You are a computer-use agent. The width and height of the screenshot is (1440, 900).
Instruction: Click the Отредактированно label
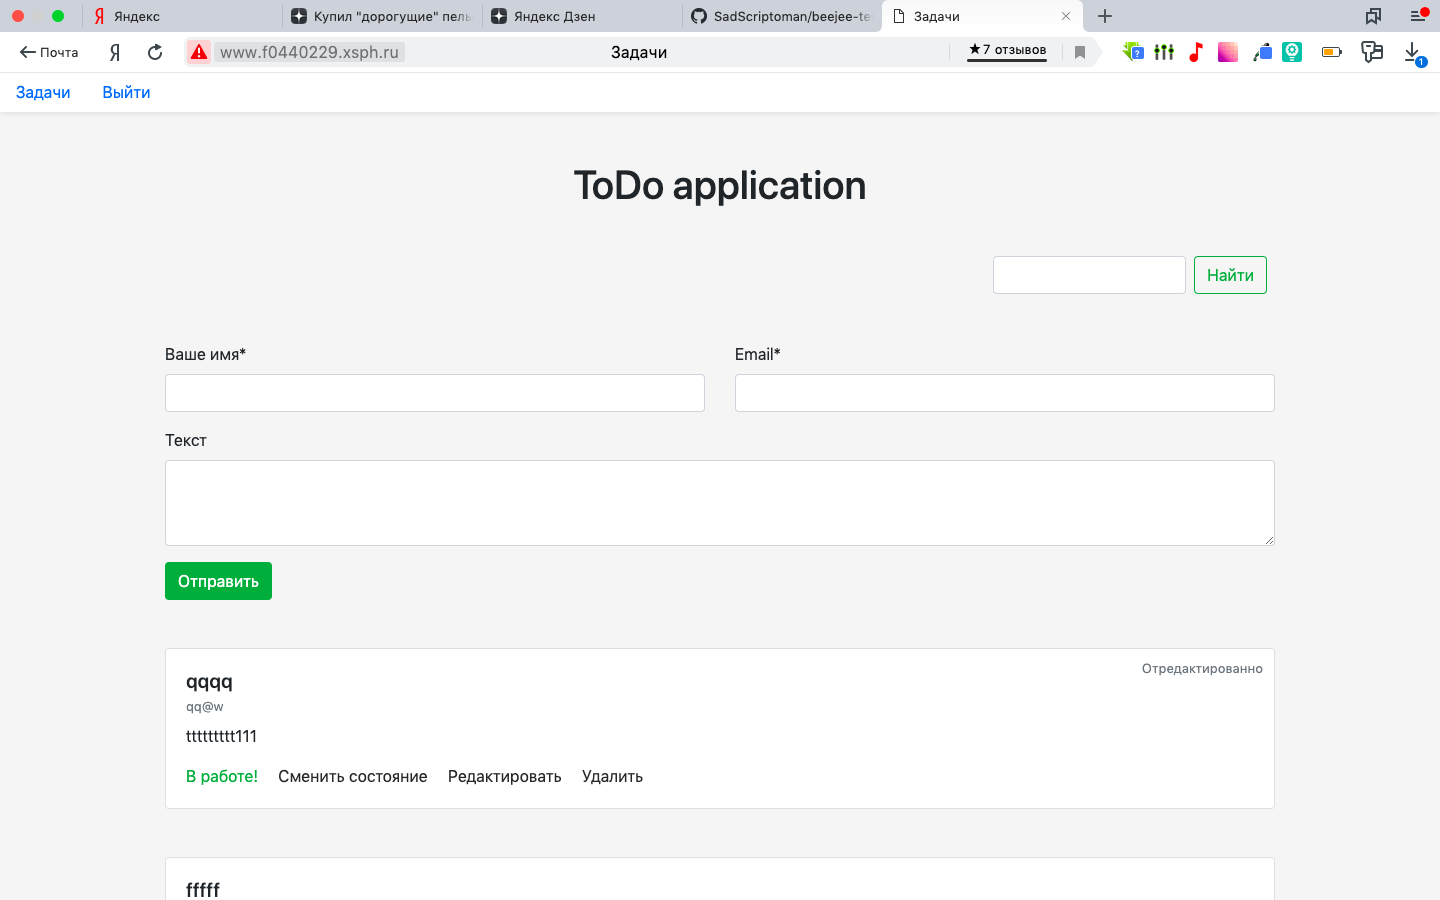tap(1202, 668)
